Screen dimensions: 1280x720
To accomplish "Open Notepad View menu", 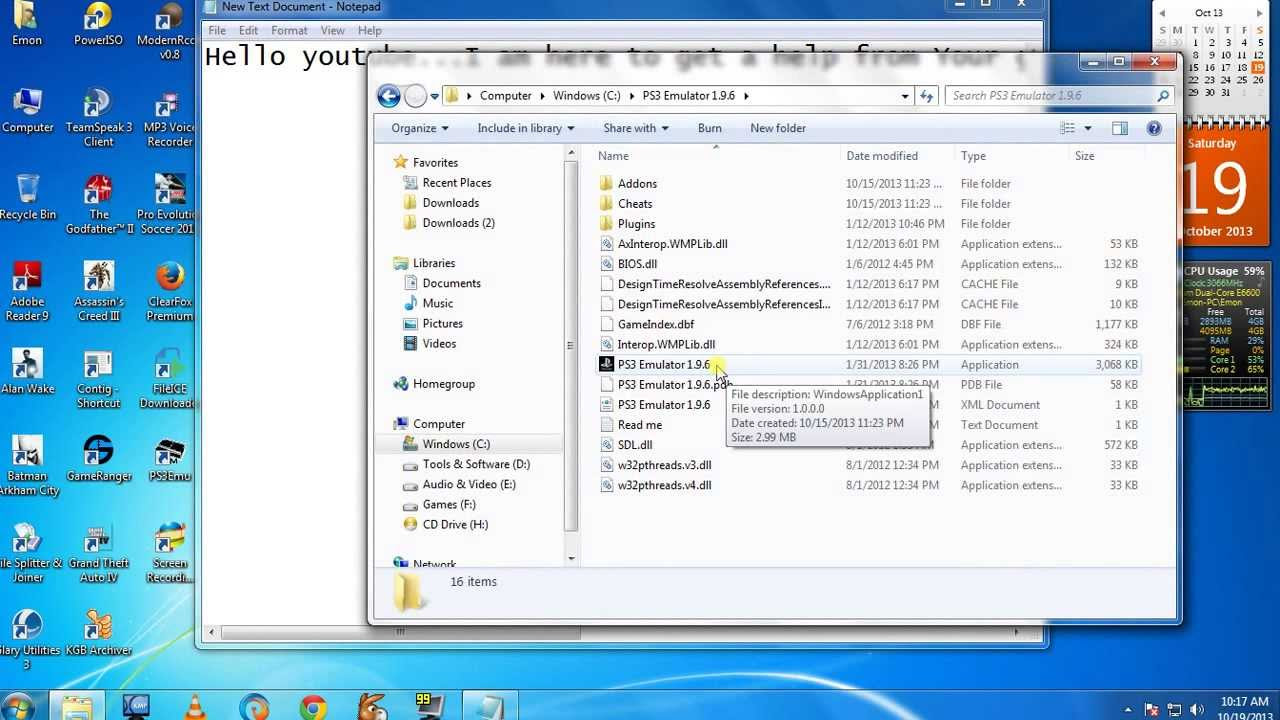I will click(333, 31).
